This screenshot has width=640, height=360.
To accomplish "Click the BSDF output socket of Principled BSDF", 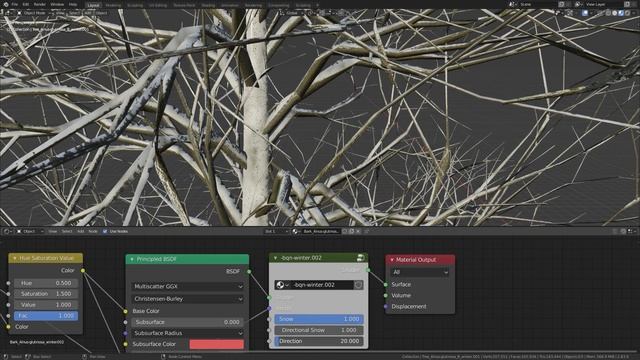I will tap(249, 271).
